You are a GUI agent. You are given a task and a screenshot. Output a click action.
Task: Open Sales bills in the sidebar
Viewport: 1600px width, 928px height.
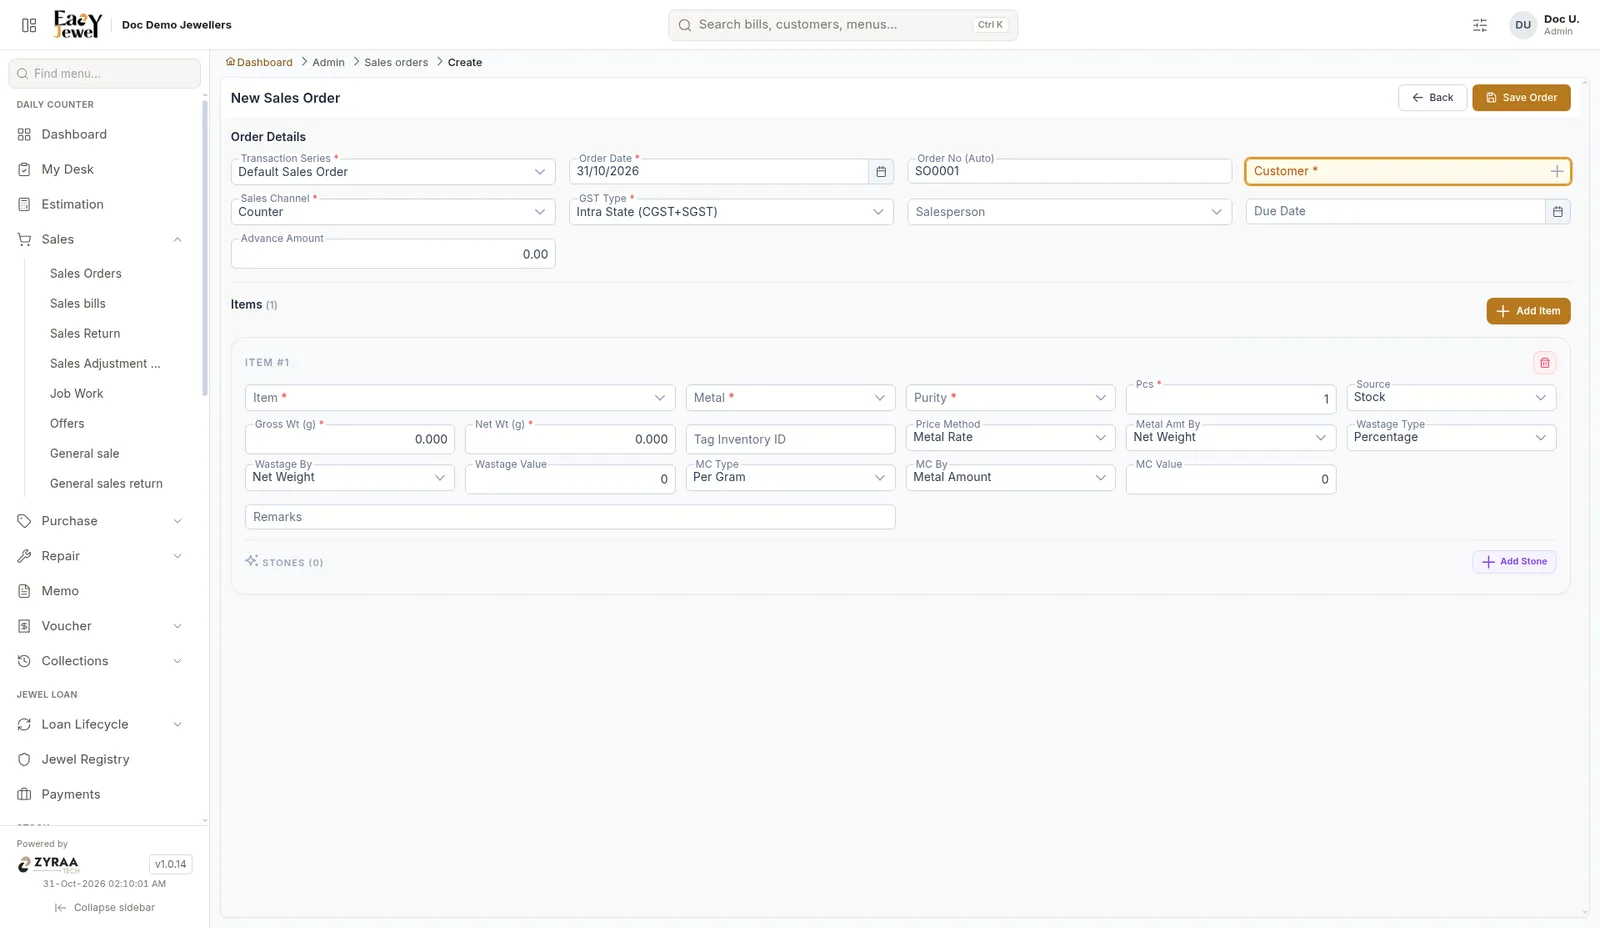pos(78,303)
